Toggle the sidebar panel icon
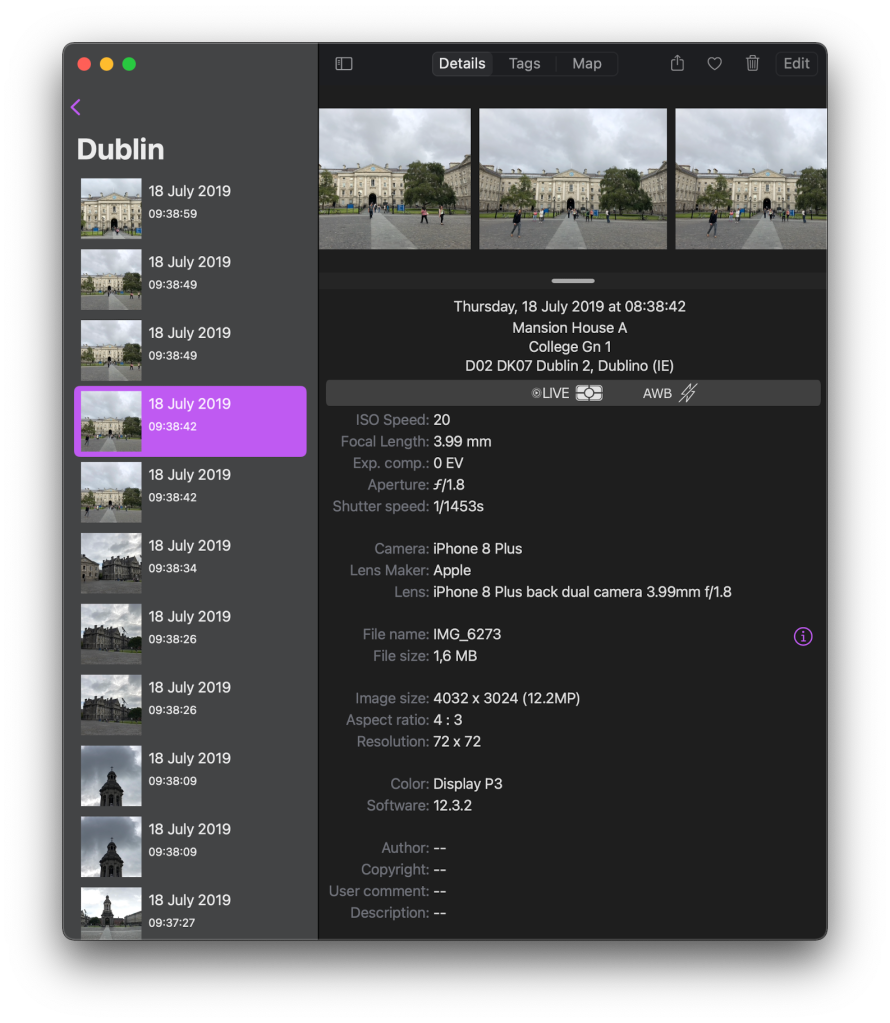This screenshot has width=890, height=1023. coord(344,63)
